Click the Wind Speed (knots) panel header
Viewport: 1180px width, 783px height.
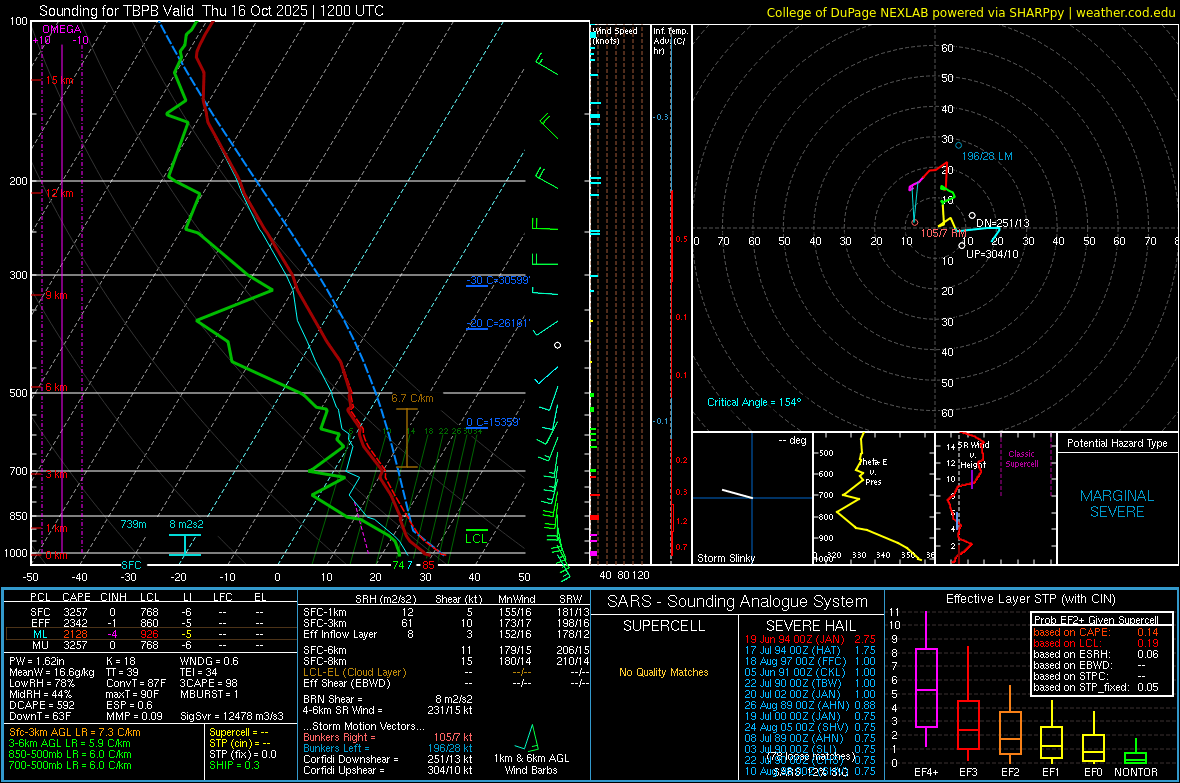tap(615, 35)
